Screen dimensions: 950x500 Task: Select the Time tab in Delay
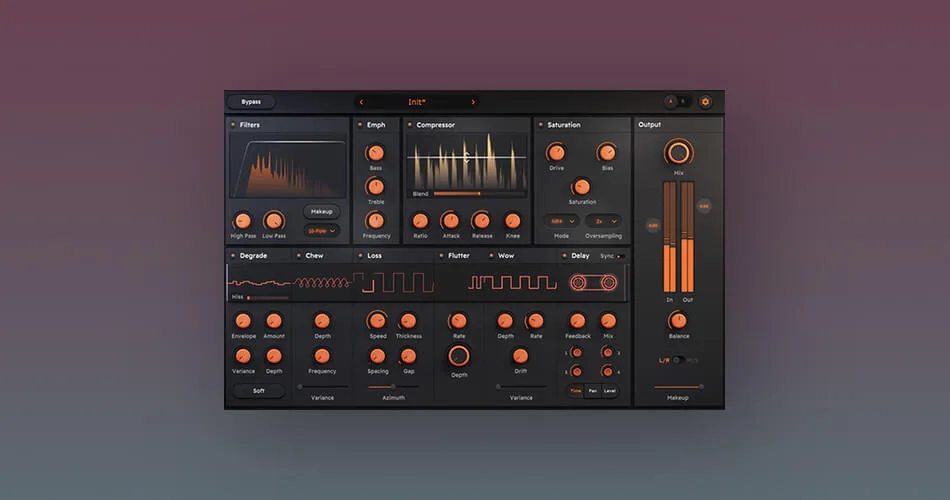coord(576,391)
